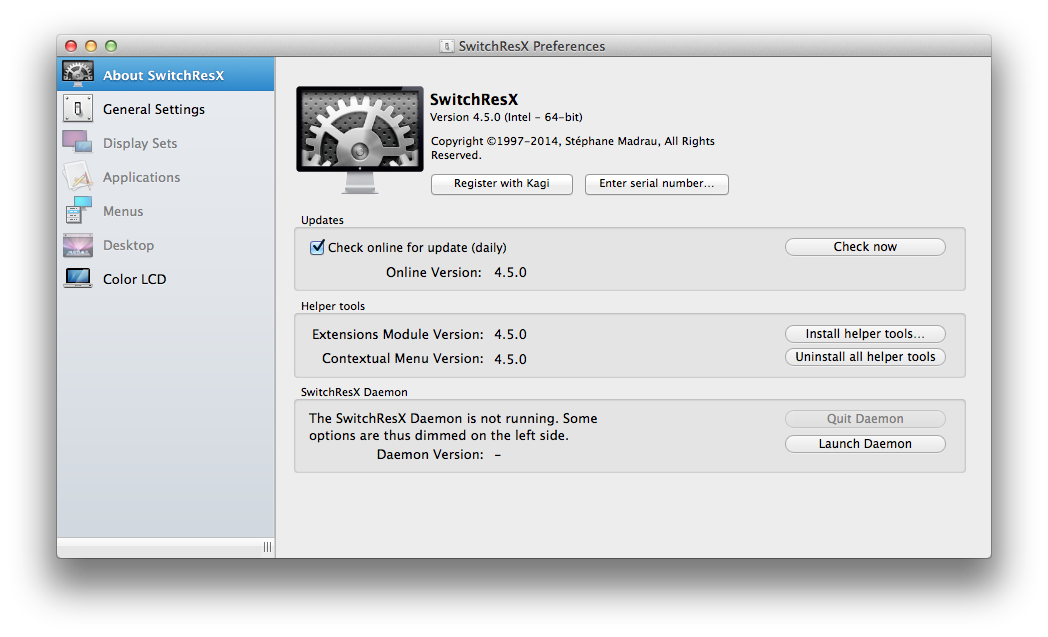1048x637 pixels.
Task: Click the Display Sets monitors icon
Action: click(78, 142)
